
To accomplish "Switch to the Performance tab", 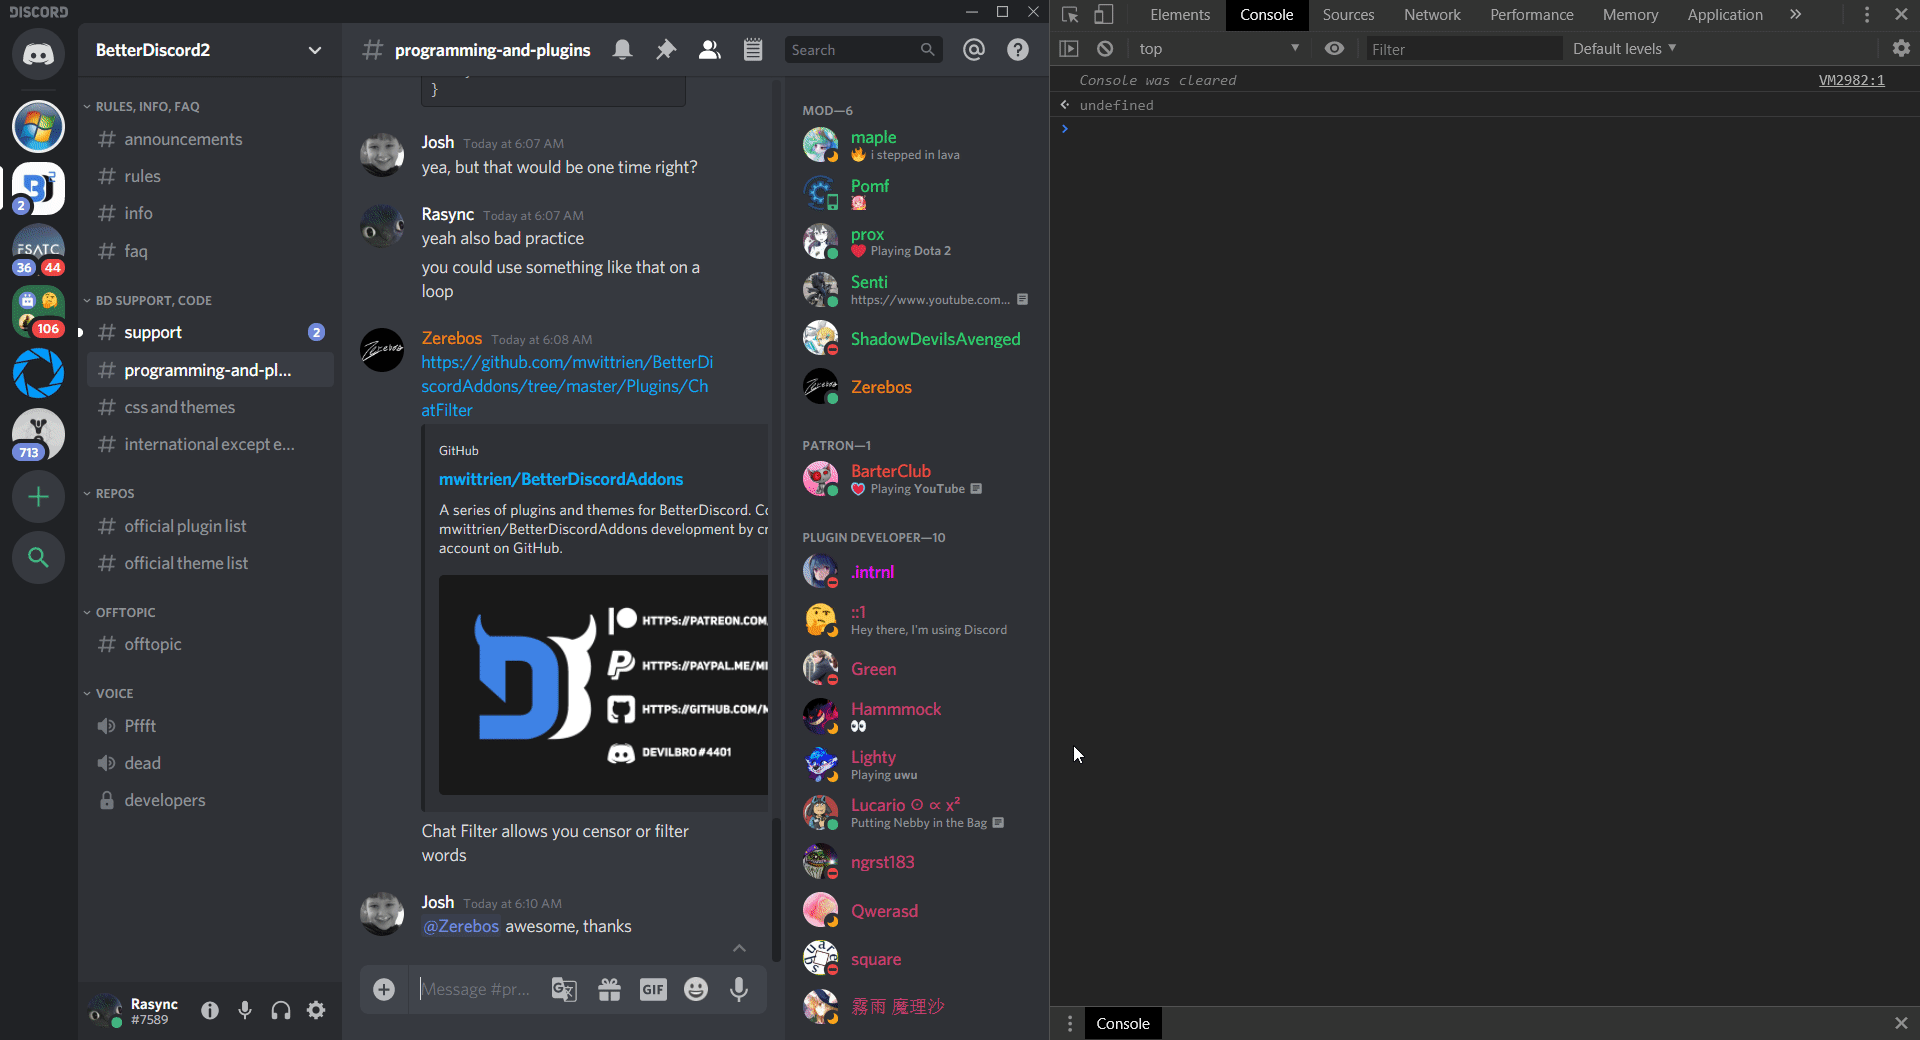I will pos(1531,15).
